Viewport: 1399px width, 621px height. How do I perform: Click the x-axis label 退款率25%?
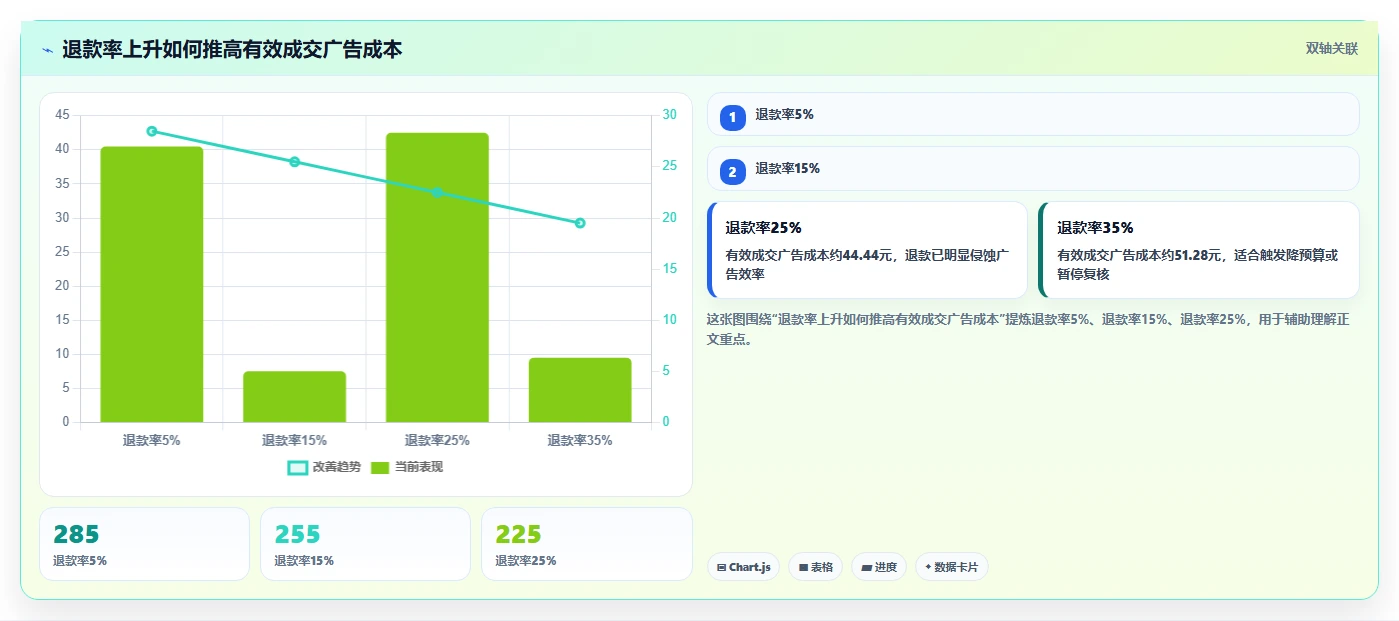(x=437, y=440)
